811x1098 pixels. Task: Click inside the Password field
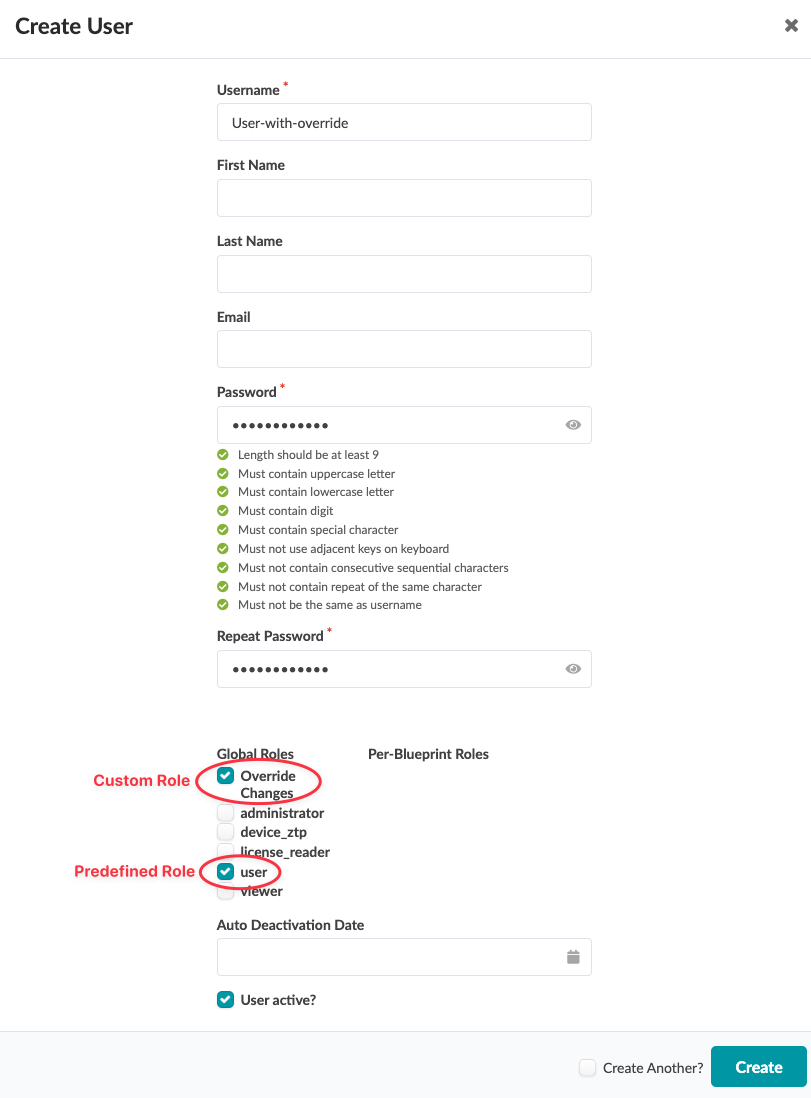tap(390, 425)
